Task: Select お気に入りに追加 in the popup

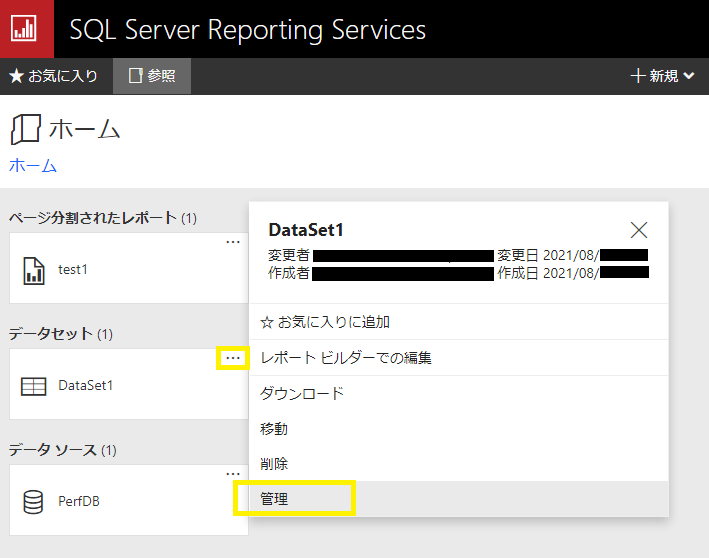Action: (x=459, y=322)
